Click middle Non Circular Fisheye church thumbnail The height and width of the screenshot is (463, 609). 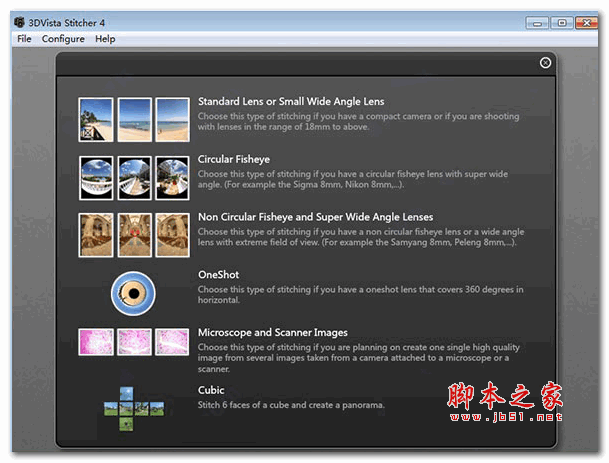pos(134,235)
